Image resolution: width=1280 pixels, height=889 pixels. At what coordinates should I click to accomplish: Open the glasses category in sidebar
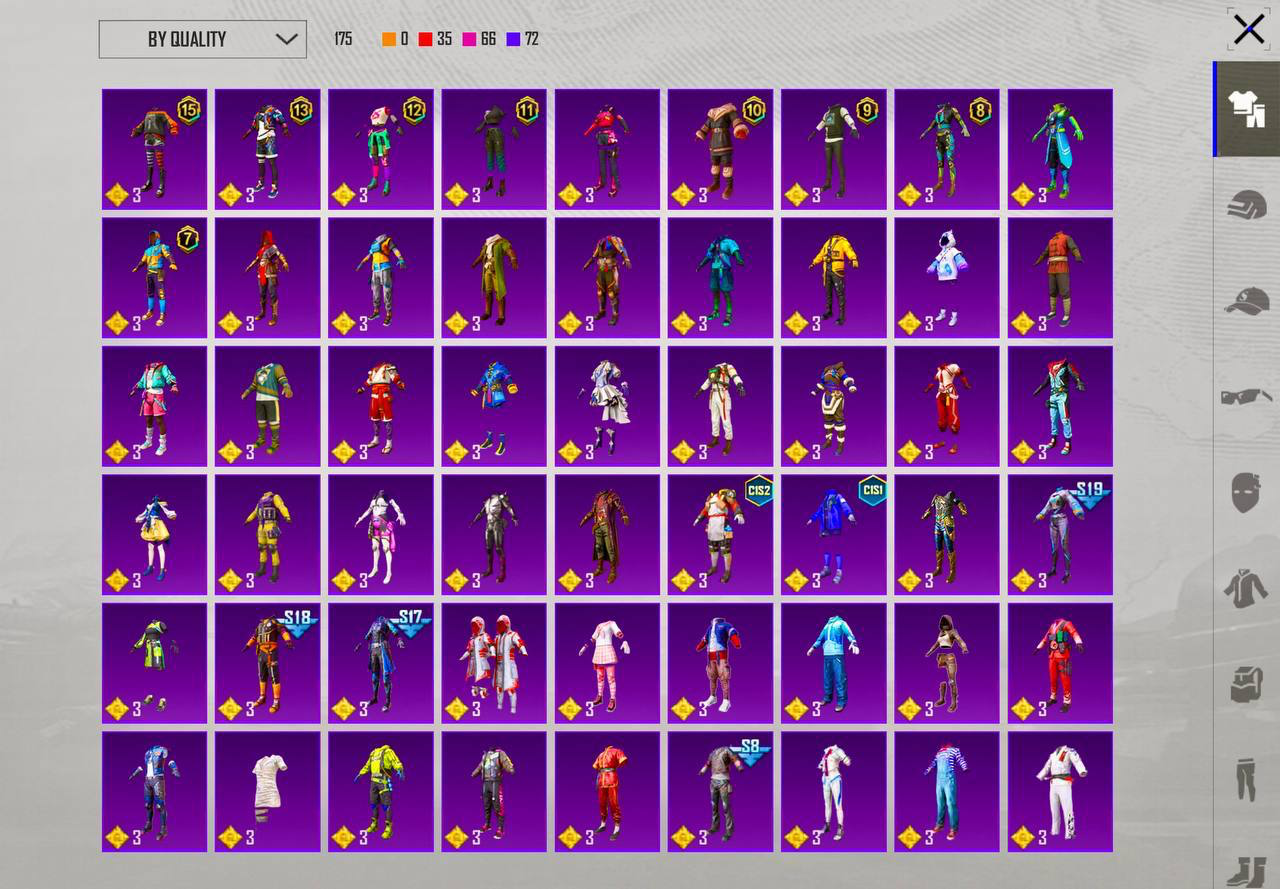(x=1247, y=397)
